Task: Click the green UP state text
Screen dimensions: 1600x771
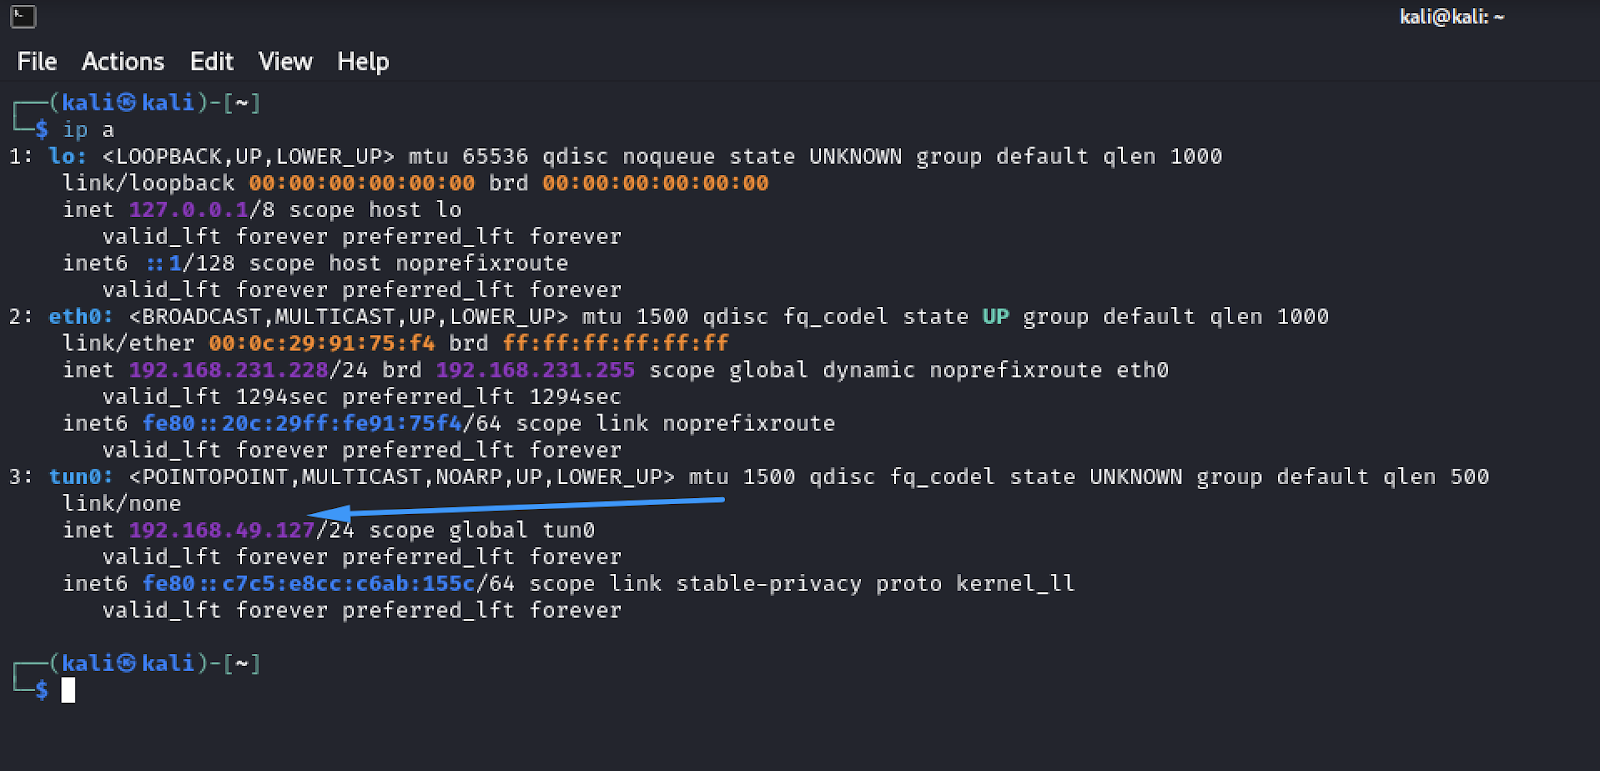Action: coord(996,317)
